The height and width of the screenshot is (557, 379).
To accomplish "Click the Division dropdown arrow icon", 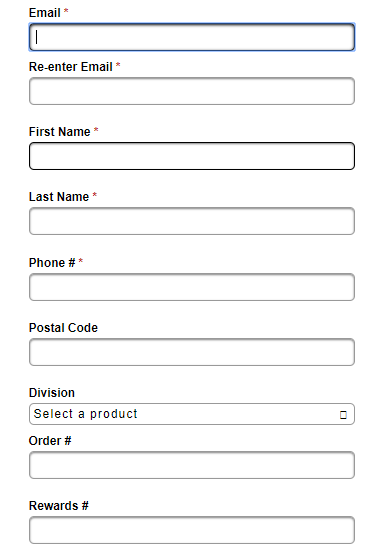I will pos(343,415).
